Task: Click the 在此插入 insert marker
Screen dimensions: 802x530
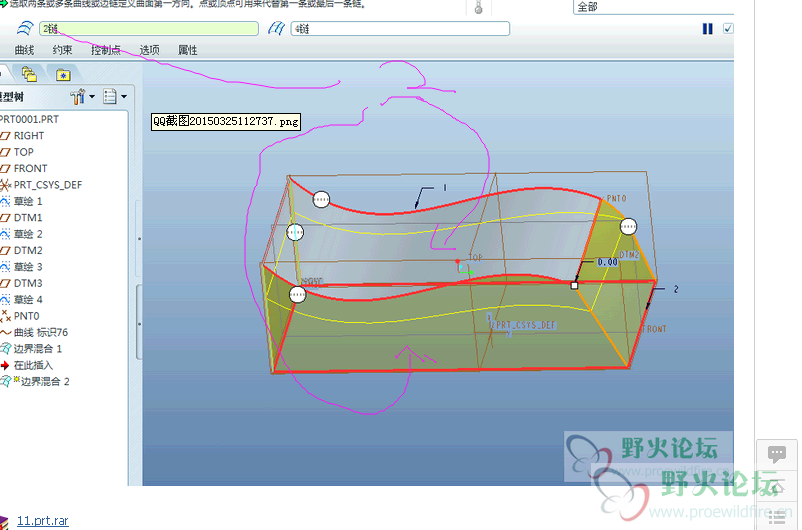Action: pyautogui.click(x=33, y=365)
